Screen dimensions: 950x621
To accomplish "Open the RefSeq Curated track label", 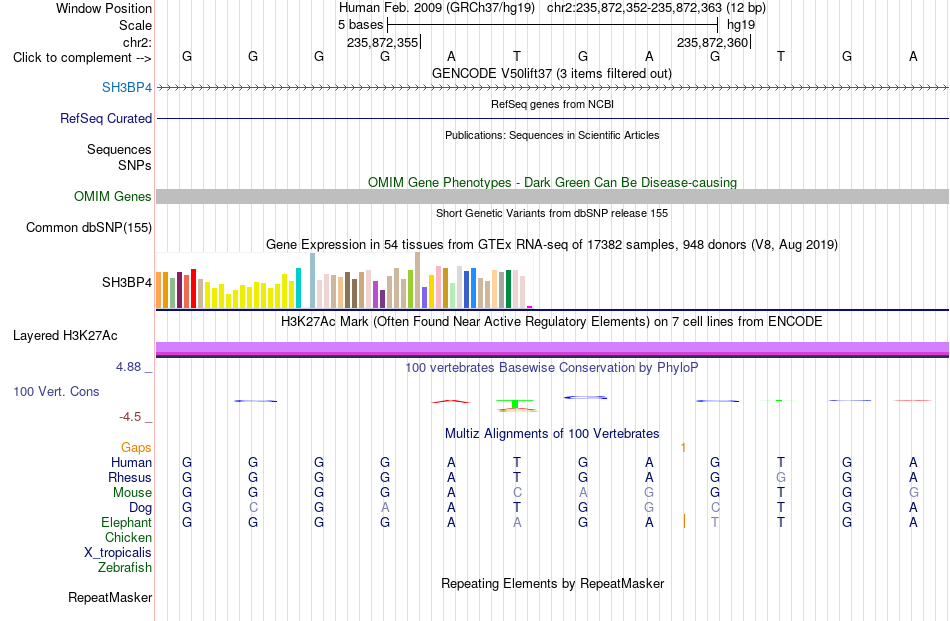I will 105,118.
